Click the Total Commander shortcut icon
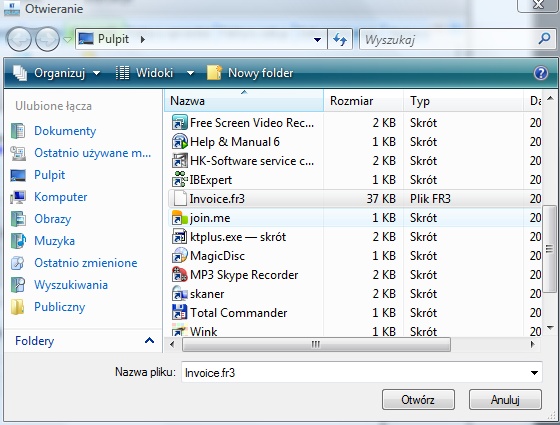The width and height of the screenshot is (560, 425). 179,312
